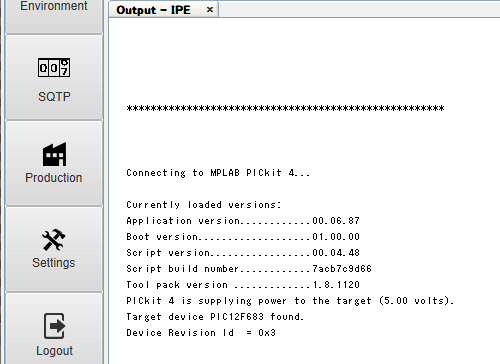Click the asterisk separator line in output
Image resolution: width=500 pixels, height=364 pixels.
click(x=285, y=108)
